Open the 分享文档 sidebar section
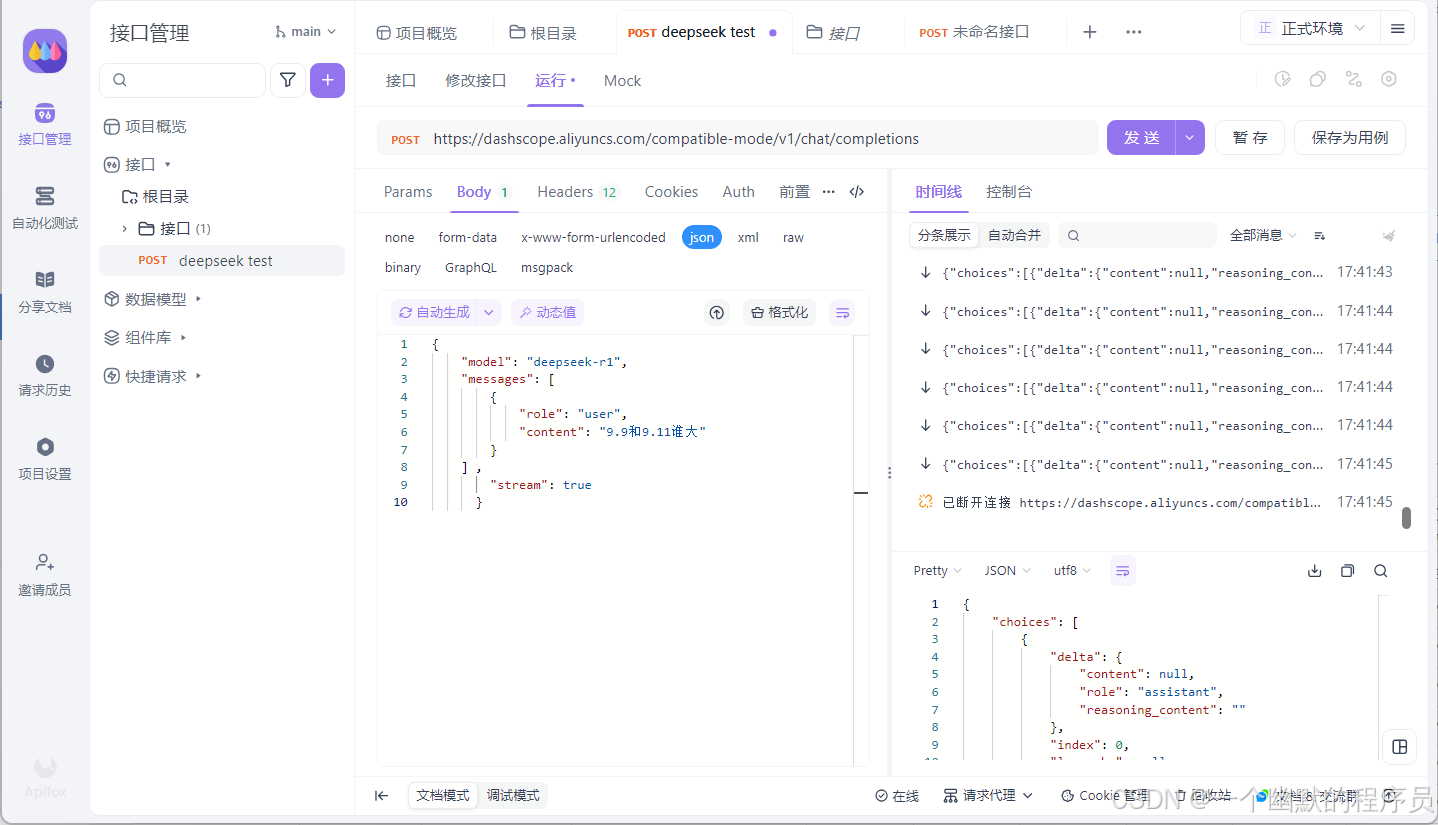This screenshot has height=825, width=1438. click(45, 292)
